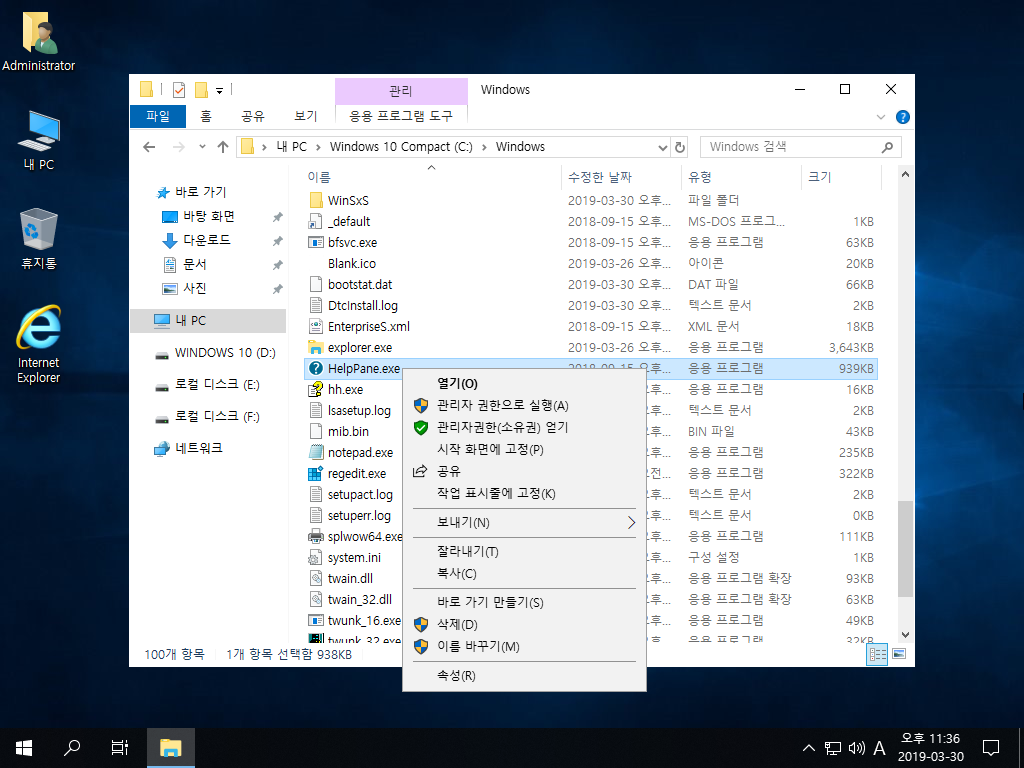Viewport: 1024px width, 768px height.
Task: Choose 공유 from the context menu
Action: (524, 472)
